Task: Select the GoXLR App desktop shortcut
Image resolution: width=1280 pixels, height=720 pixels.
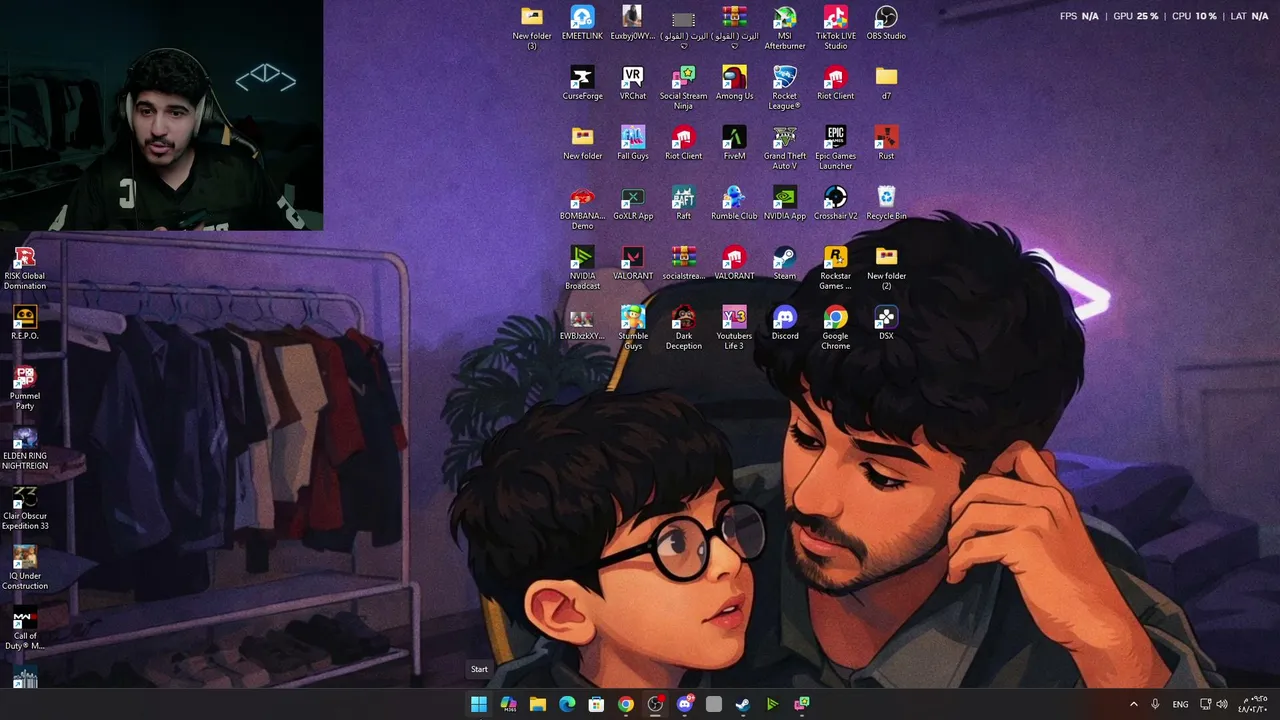Action: pos(633,204)
